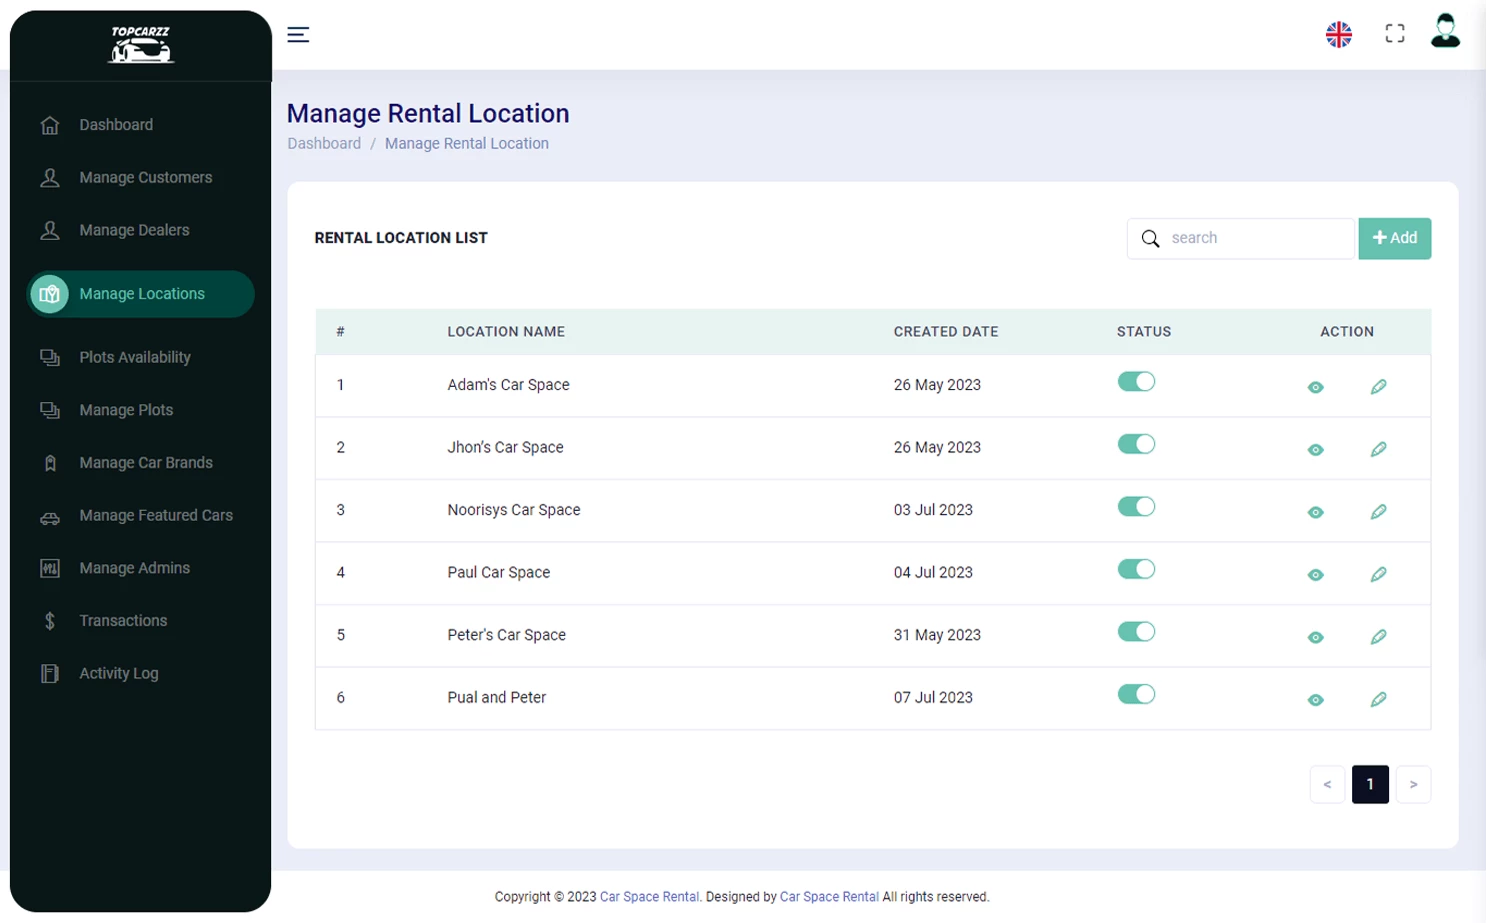This screenshot has width=1487, height=923.
Task: Disable status for Paul Car Space
Action: point(1136,568)
